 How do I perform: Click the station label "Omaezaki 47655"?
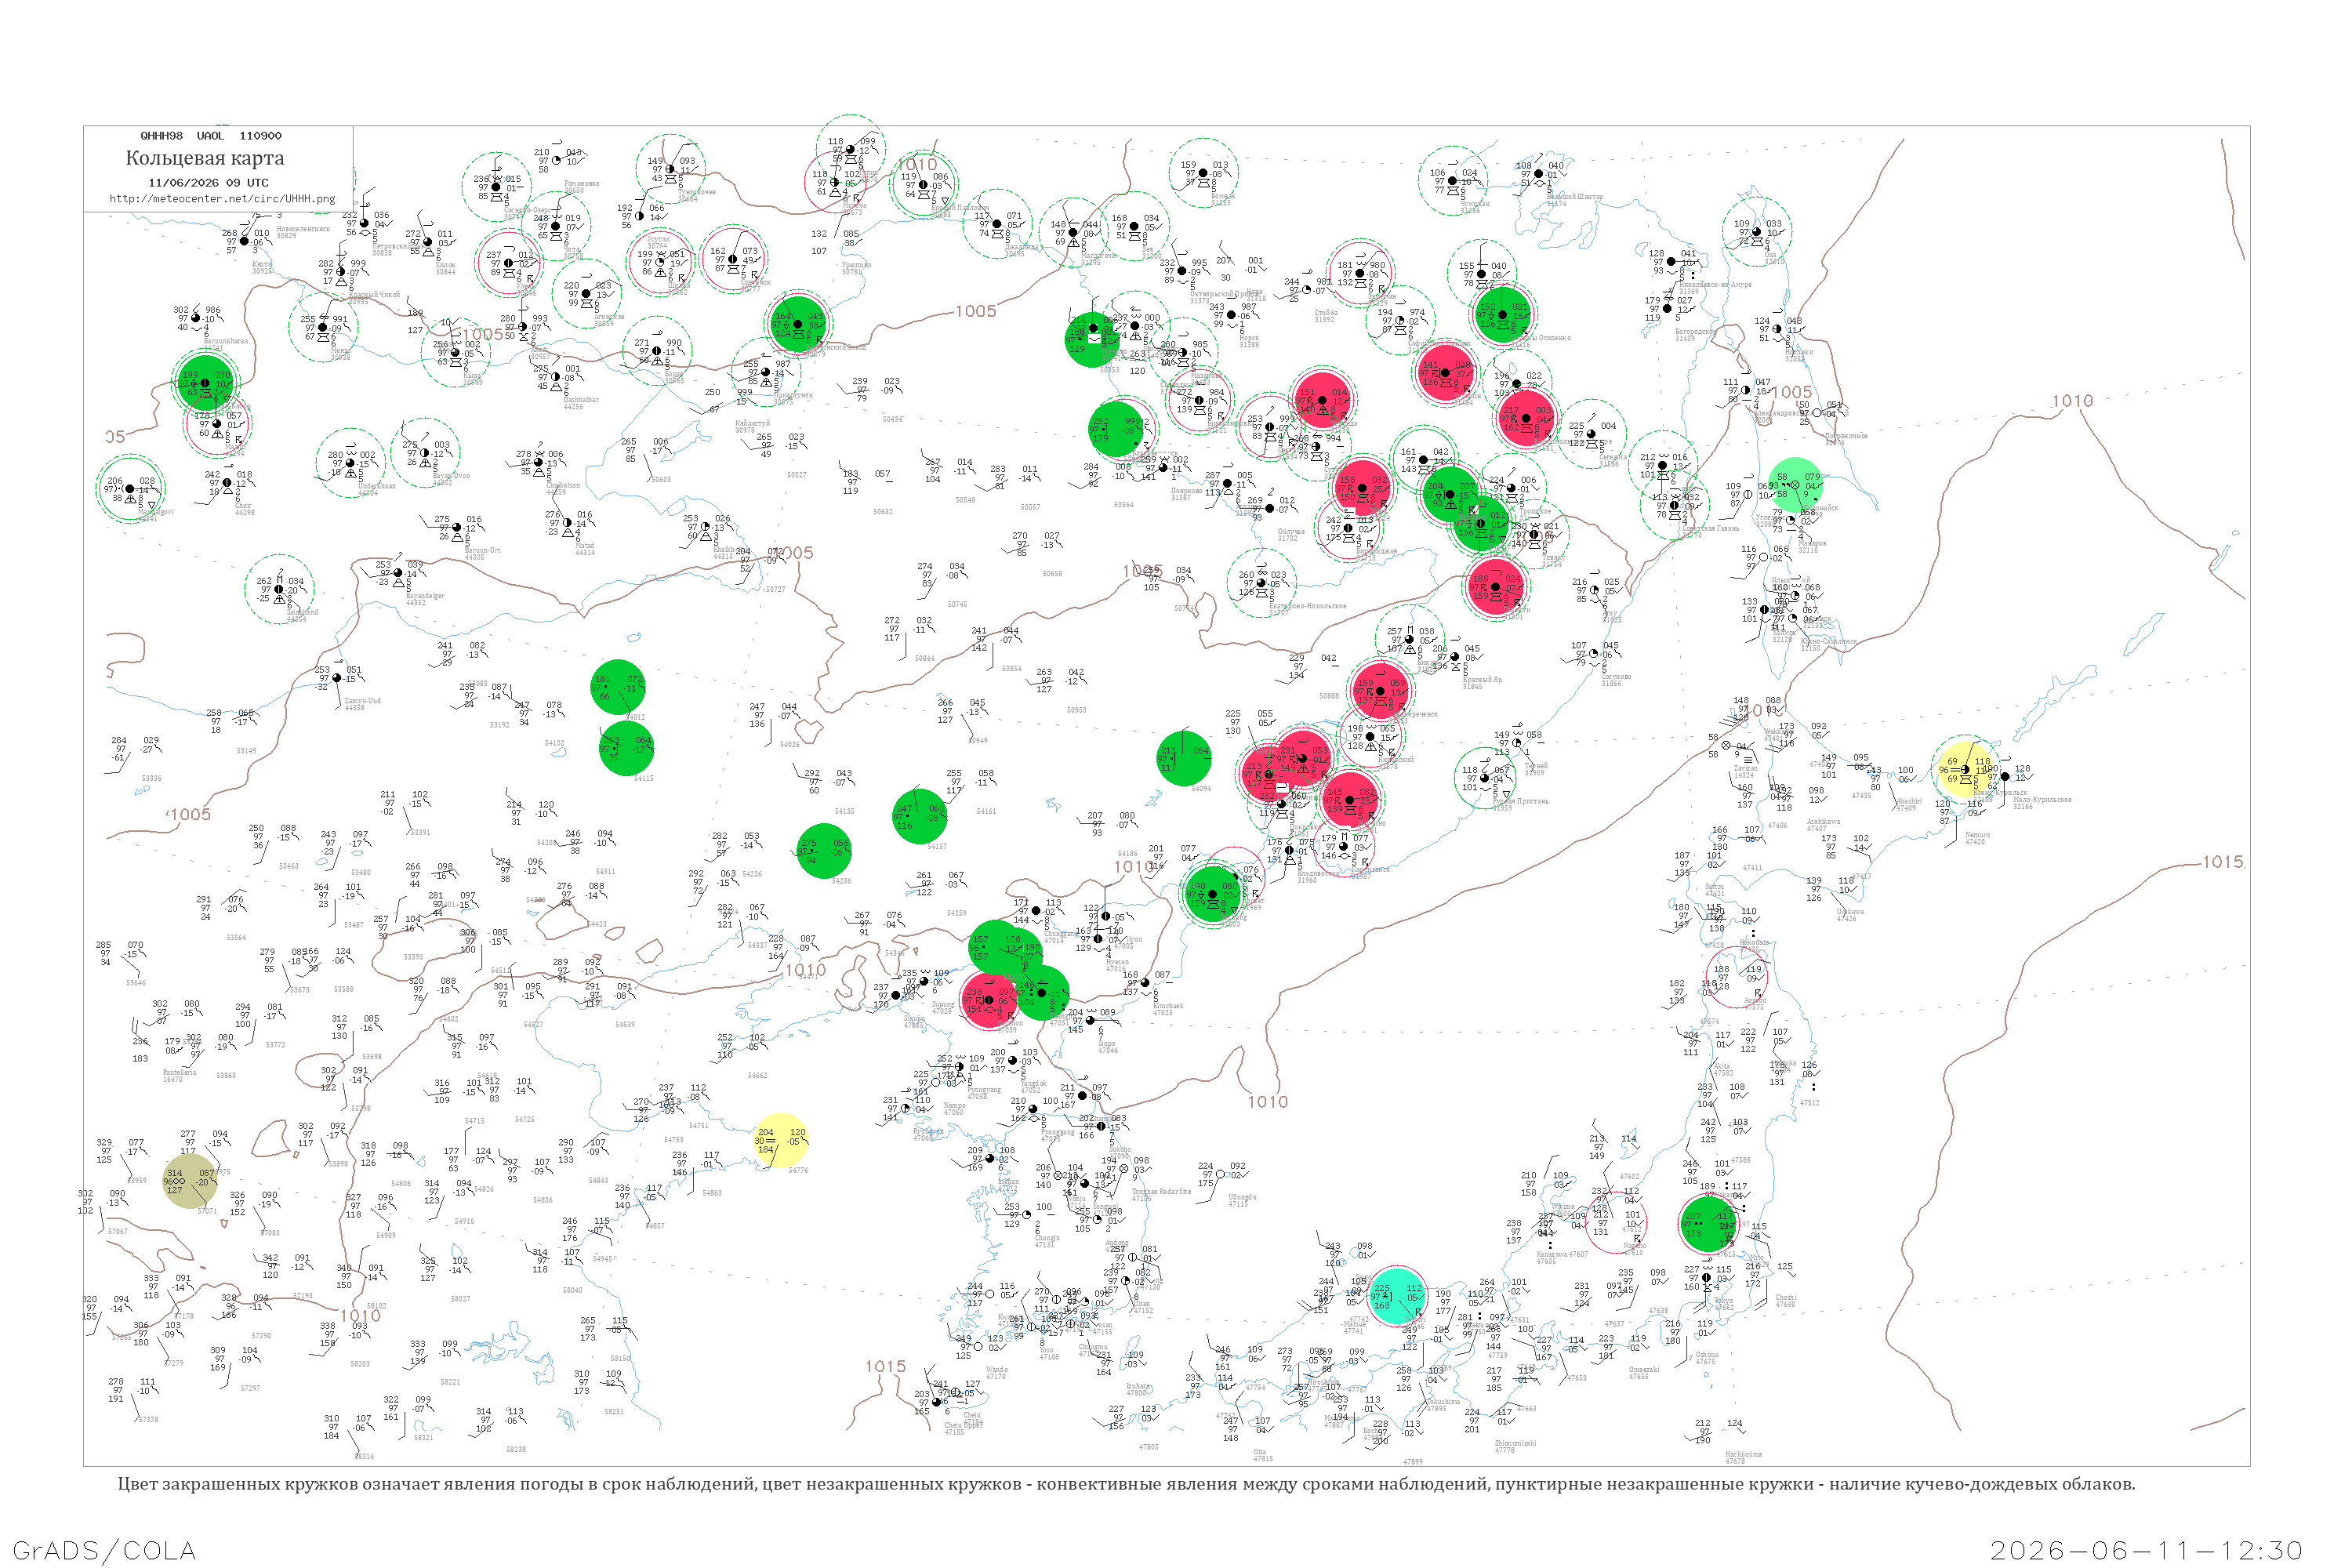click(x=1644, y=1373)
